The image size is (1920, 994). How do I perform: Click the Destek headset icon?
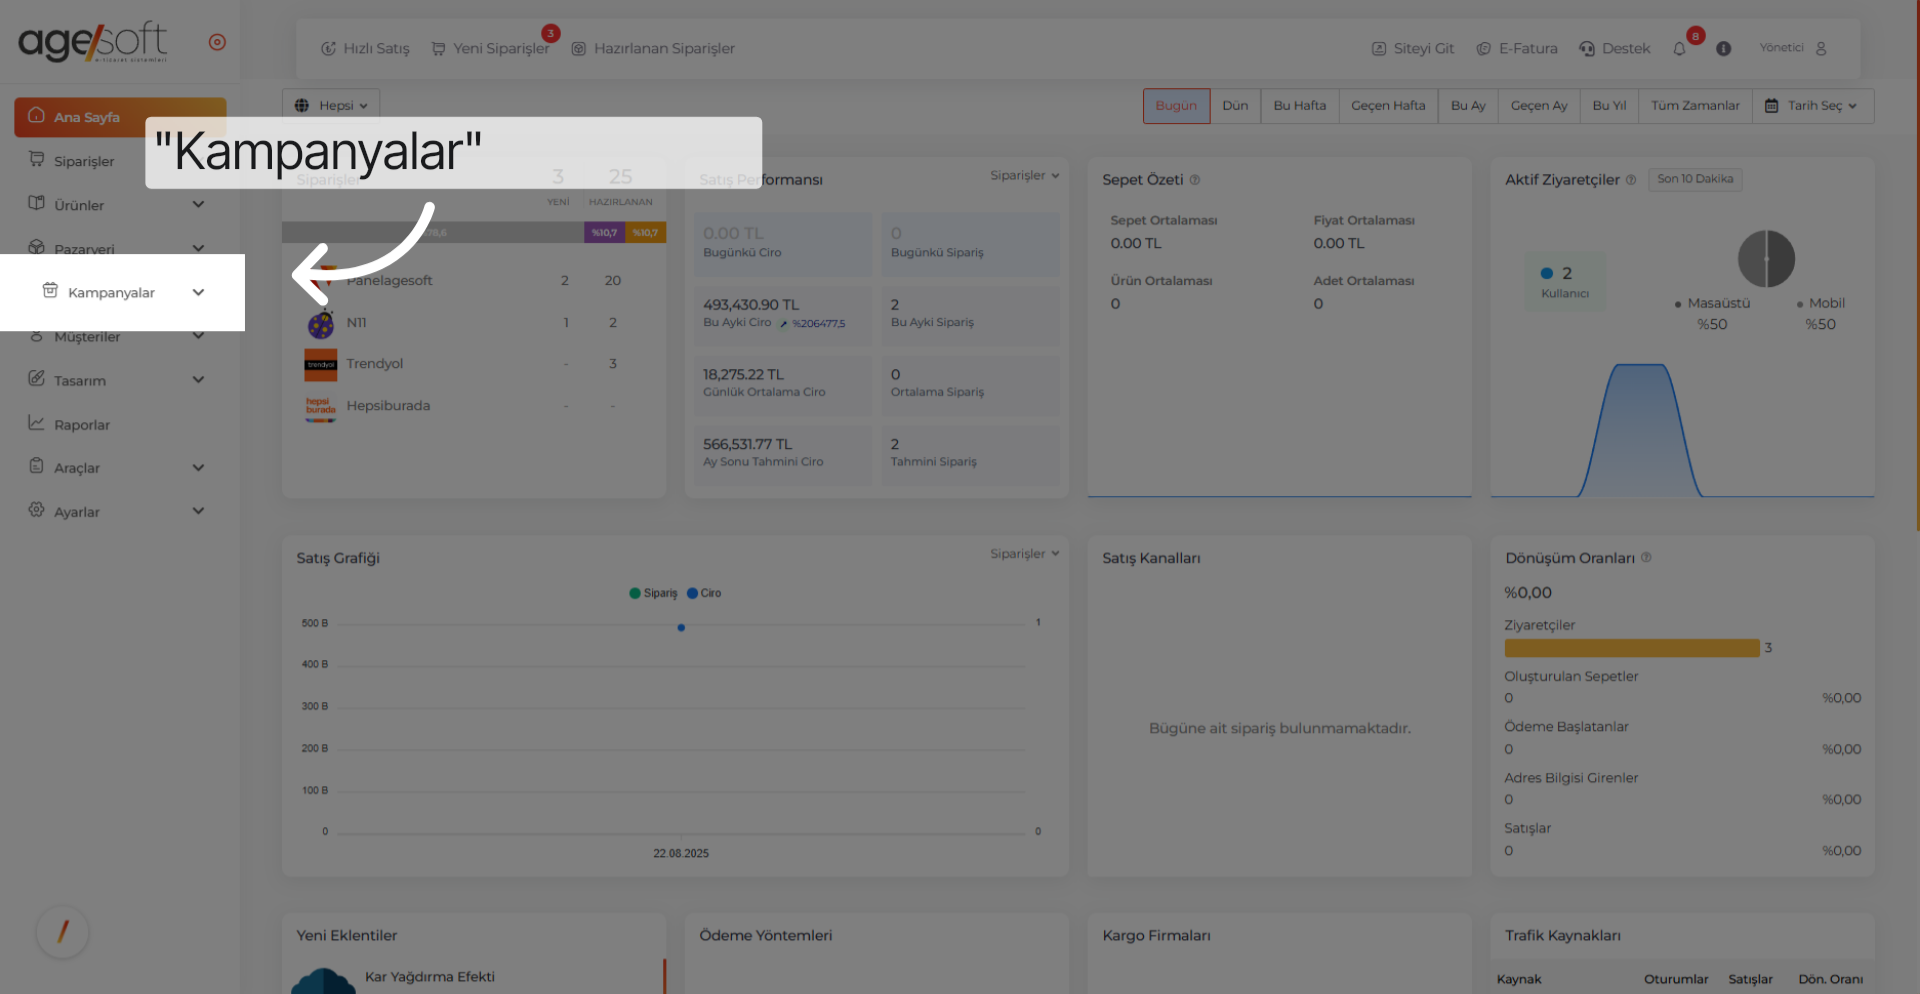tap(1587, 48)
